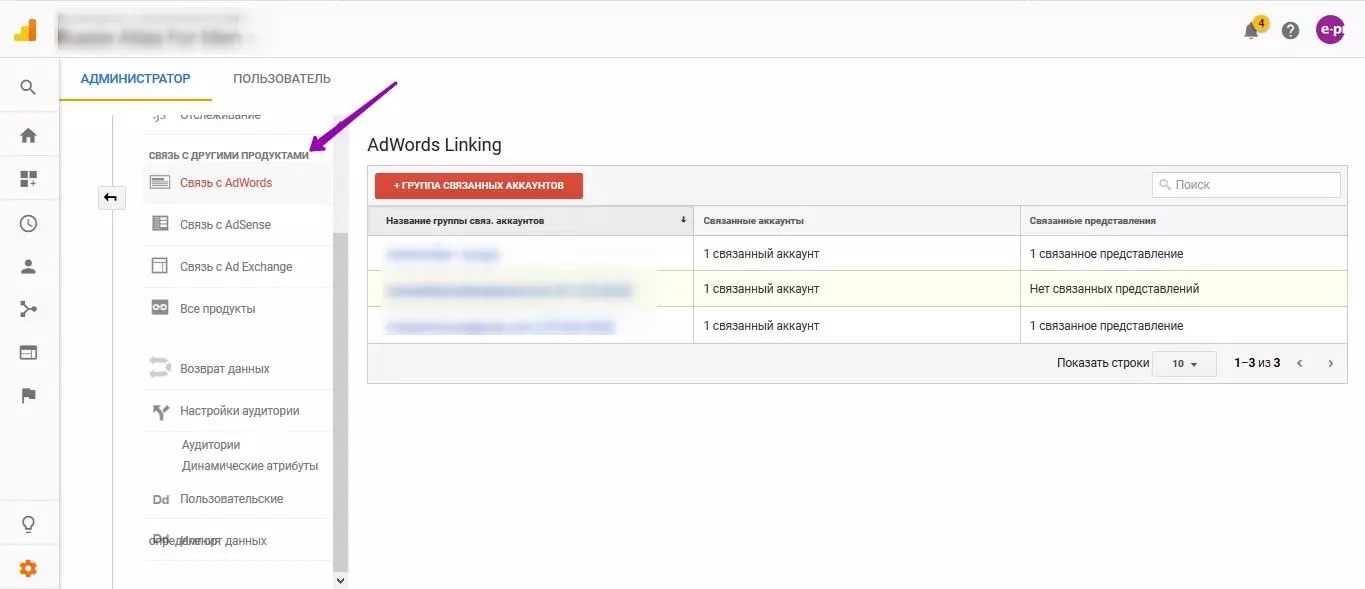The height and width of the screenshot is (589, 1365).
Task: Sort by Название группы связ. аккаунтов column
Action: pyautogui.click(x=531, y=220)
